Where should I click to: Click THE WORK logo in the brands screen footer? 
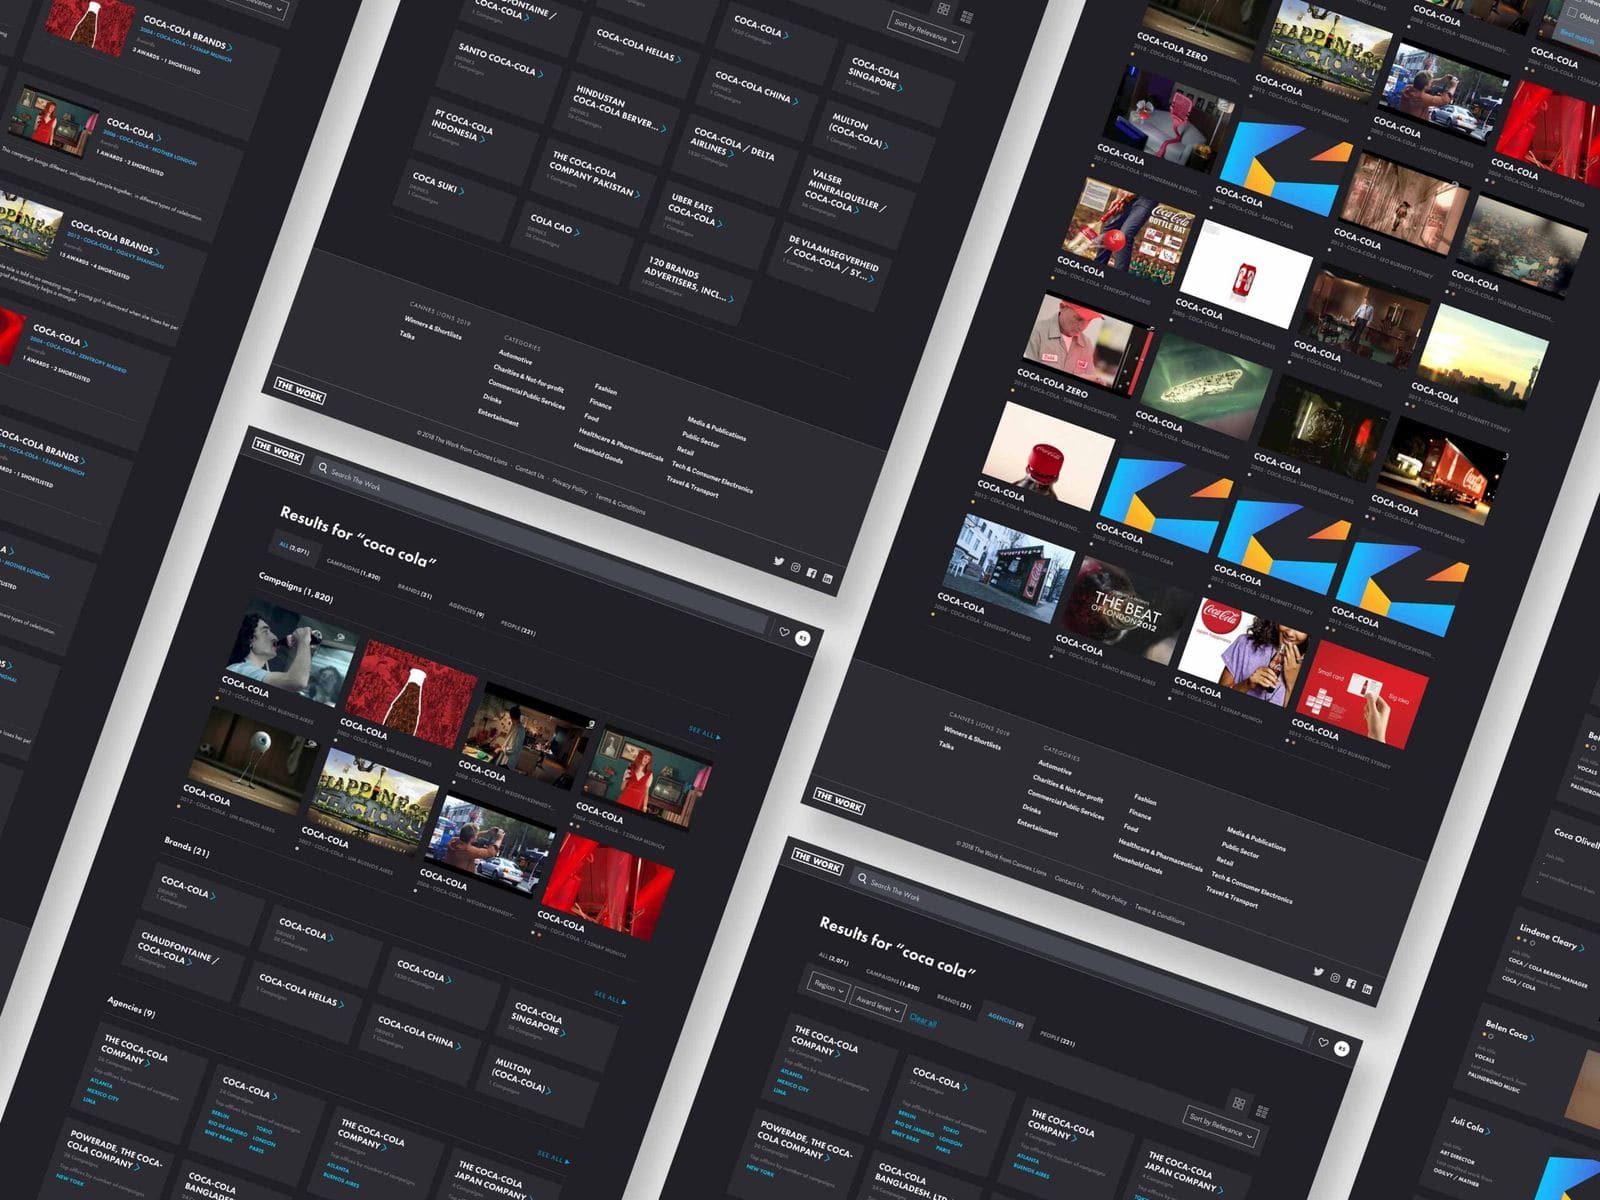click(x=300, y=390)
